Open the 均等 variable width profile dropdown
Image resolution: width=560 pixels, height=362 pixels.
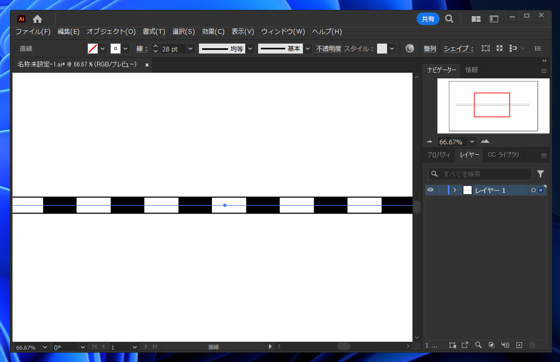250,49
